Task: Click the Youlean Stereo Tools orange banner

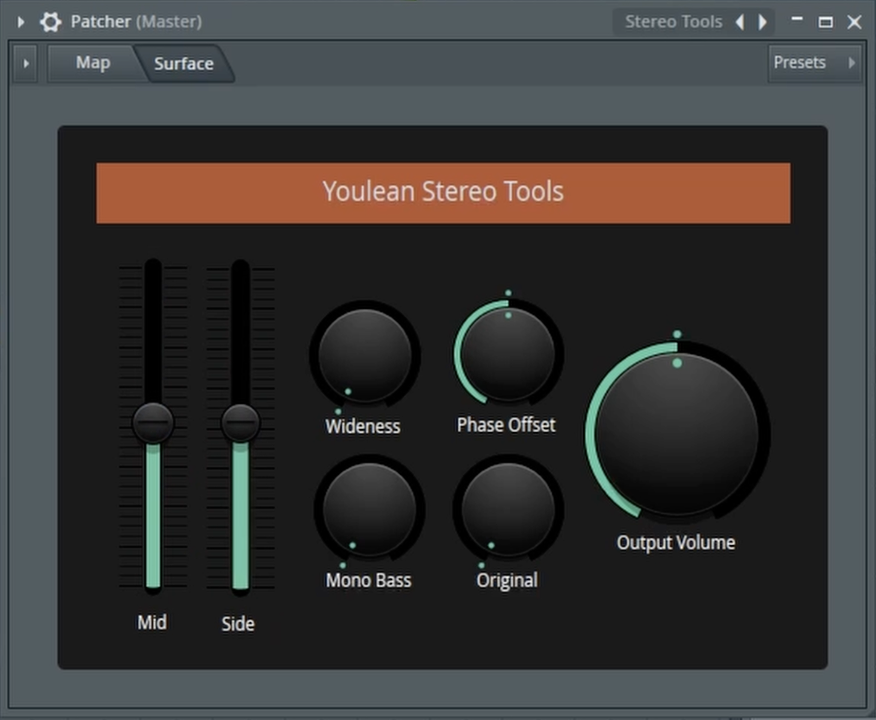Action: 443,192
